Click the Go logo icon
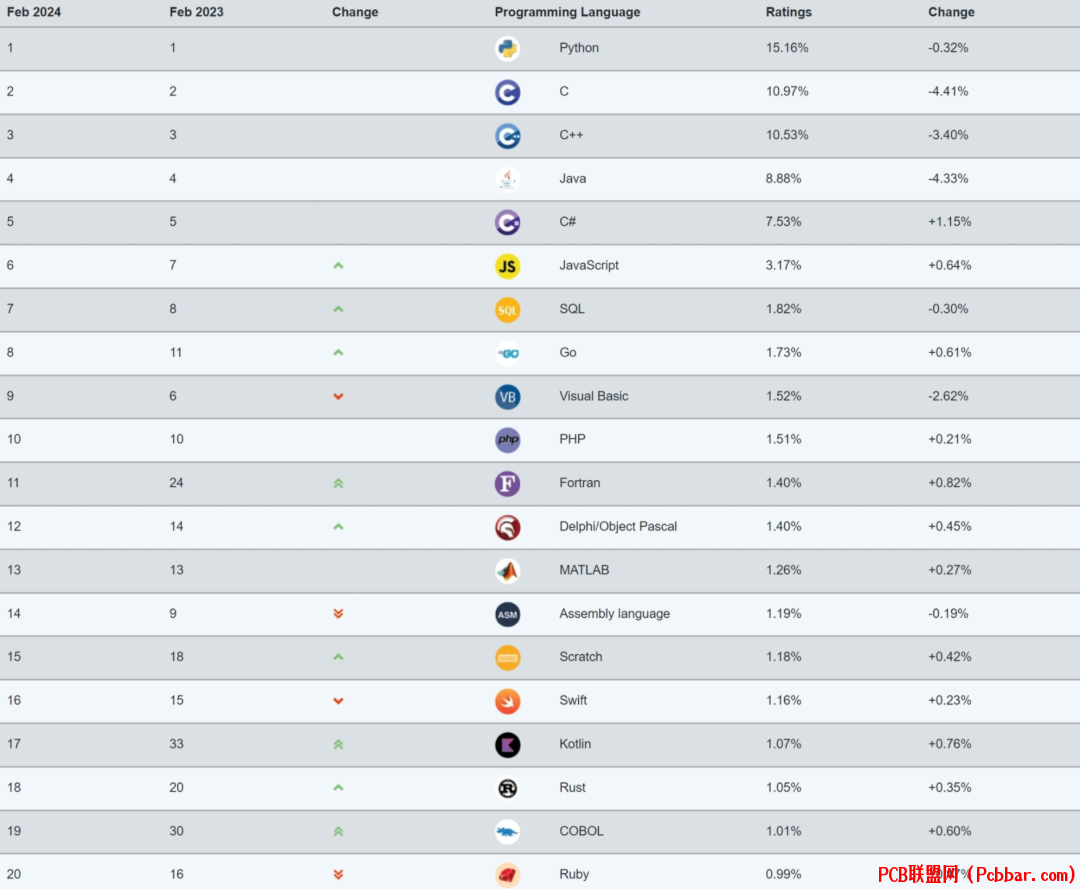 click(508, 353)
